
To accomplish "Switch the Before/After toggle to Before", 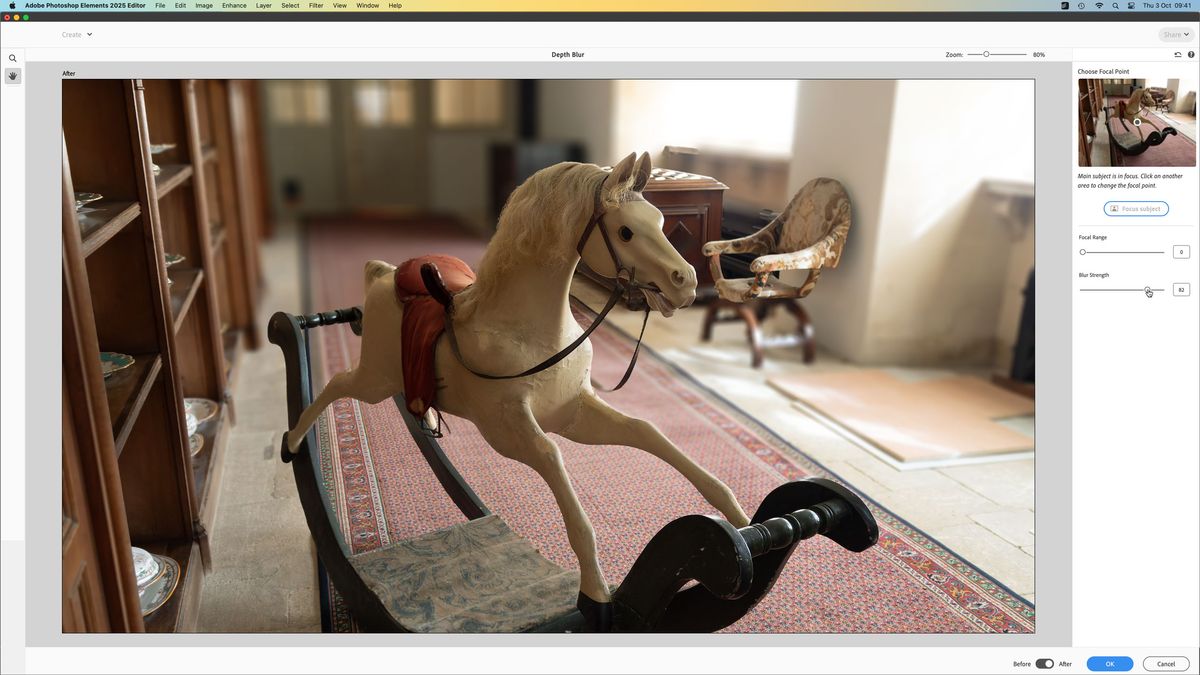I will tap(1041, 663).
